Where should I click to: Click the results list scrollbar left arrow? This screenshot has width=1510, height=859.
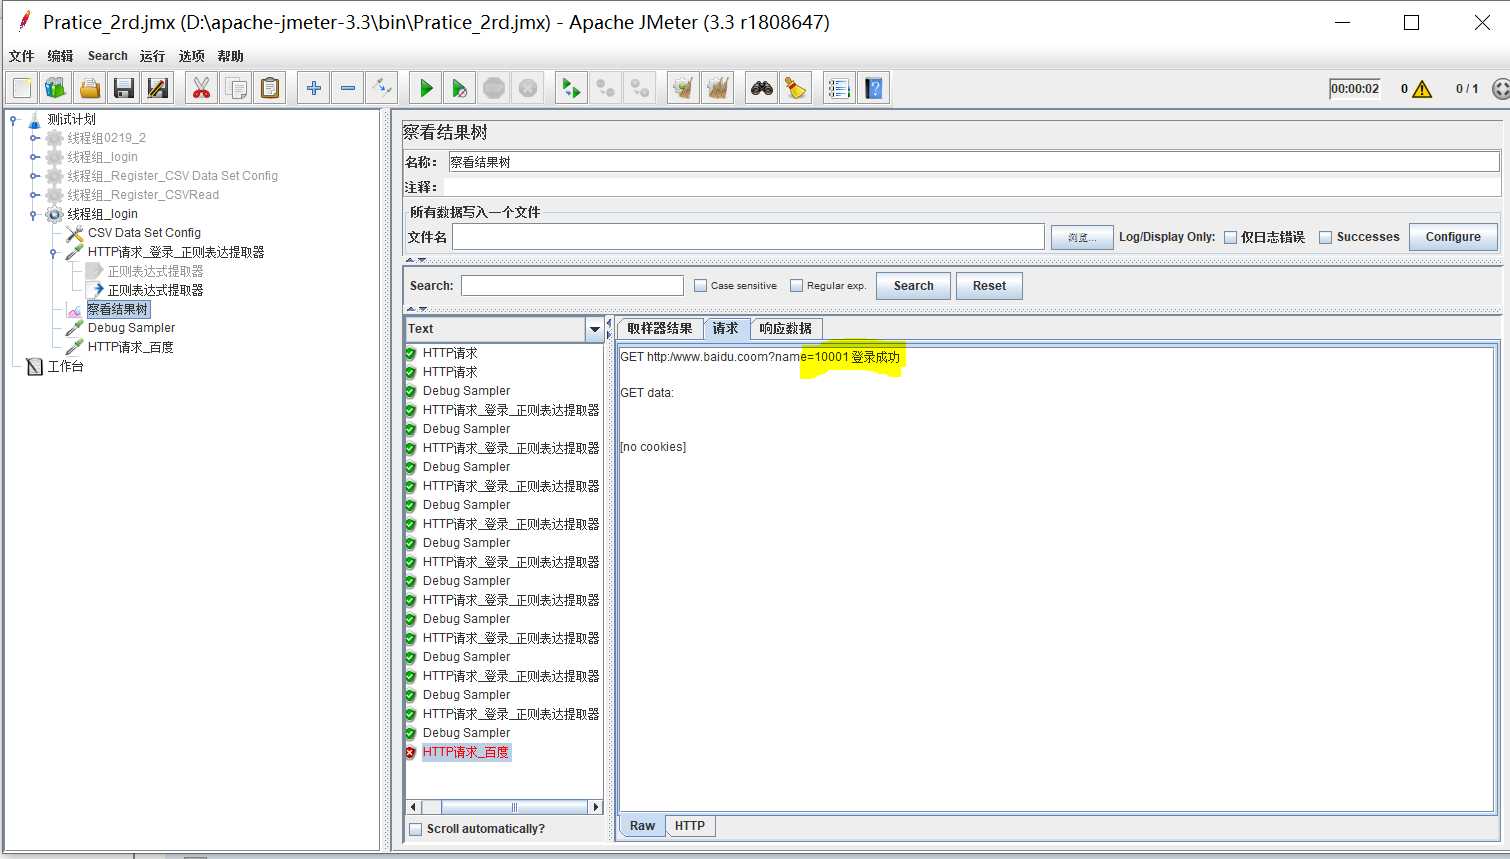pyautogui.click(x=414, y=807)
